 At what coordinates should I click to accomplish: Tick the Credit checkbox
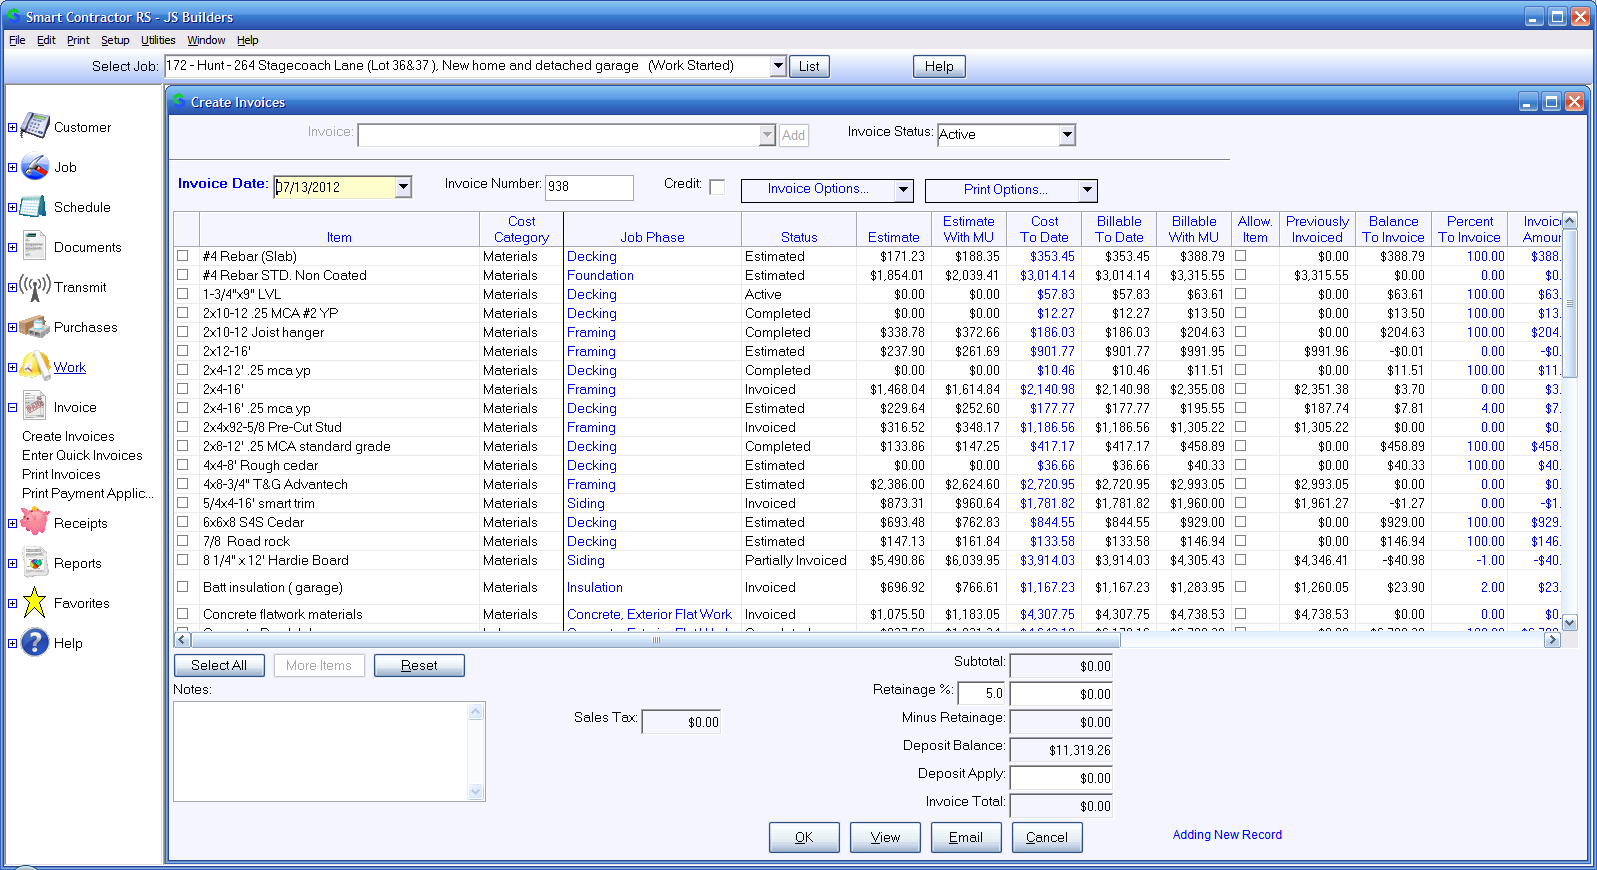coord(717,187)
